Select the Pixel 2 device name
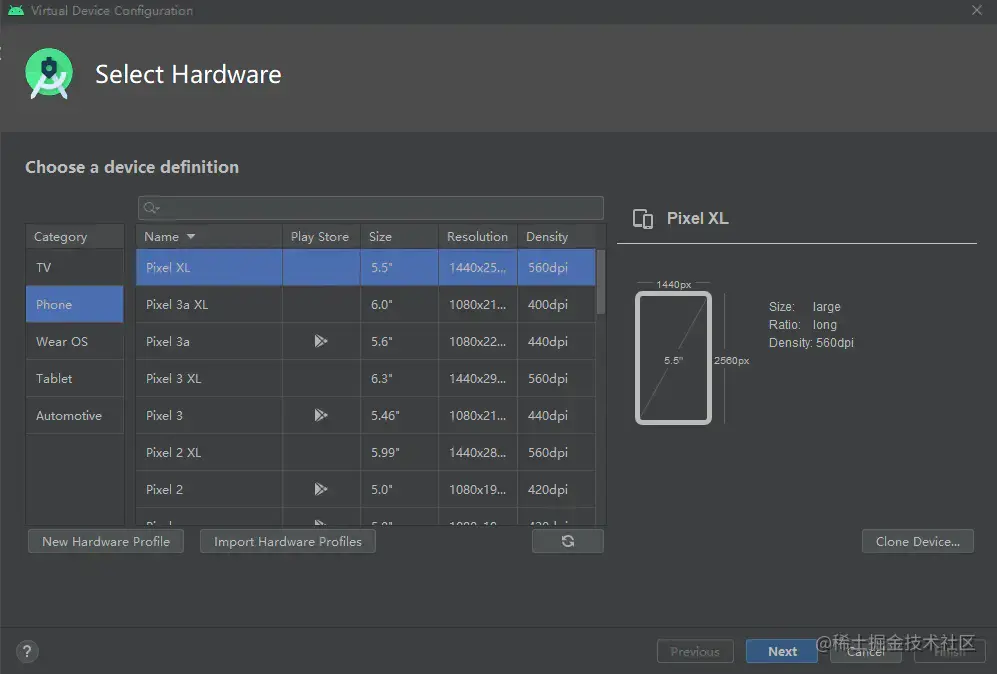Viewport: 997px width, 674px height. (x=164, y=489)
